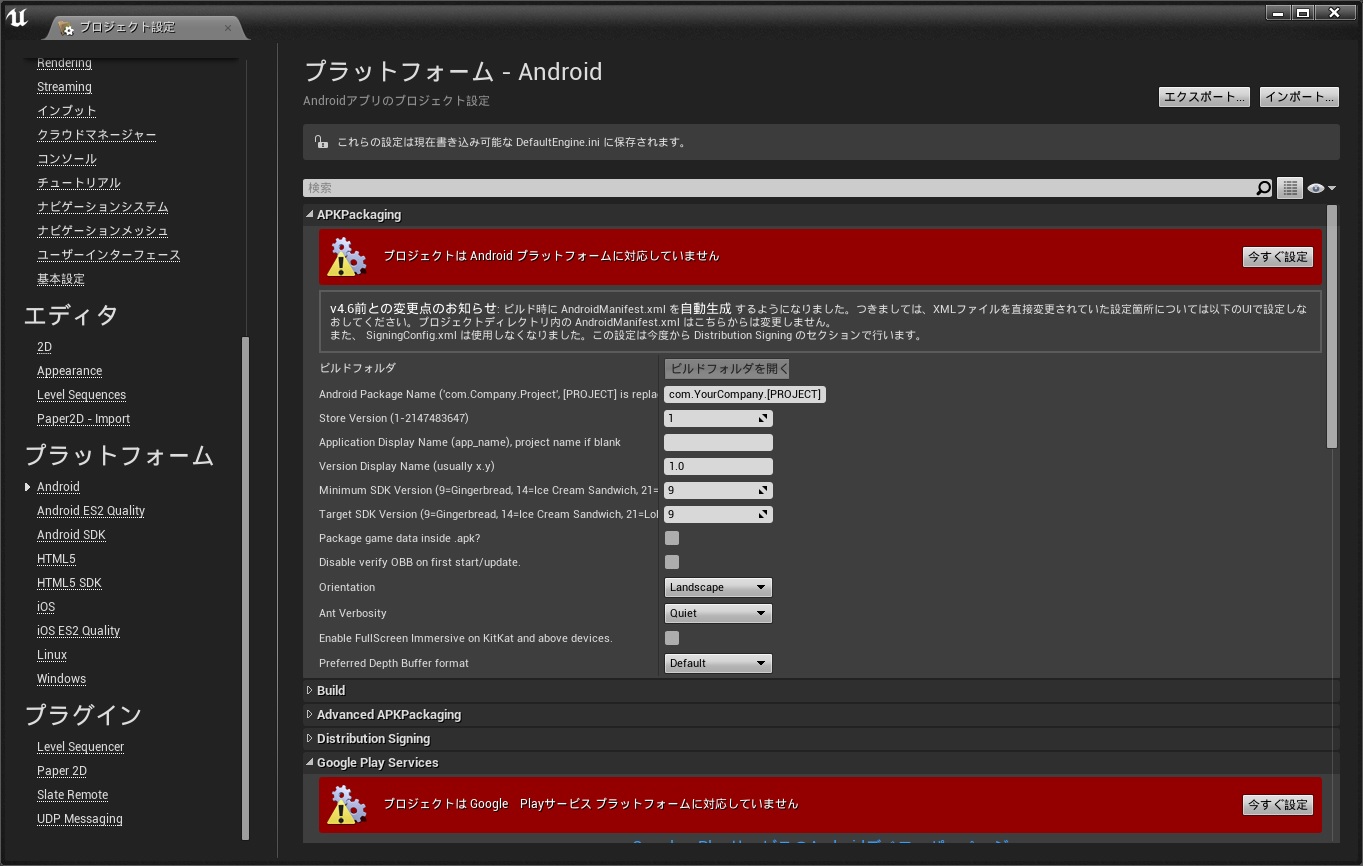This screenshot has width=1363, height=866.
Task: Open Rendering settings in sidebar
Action: click(x=64, y=63)
